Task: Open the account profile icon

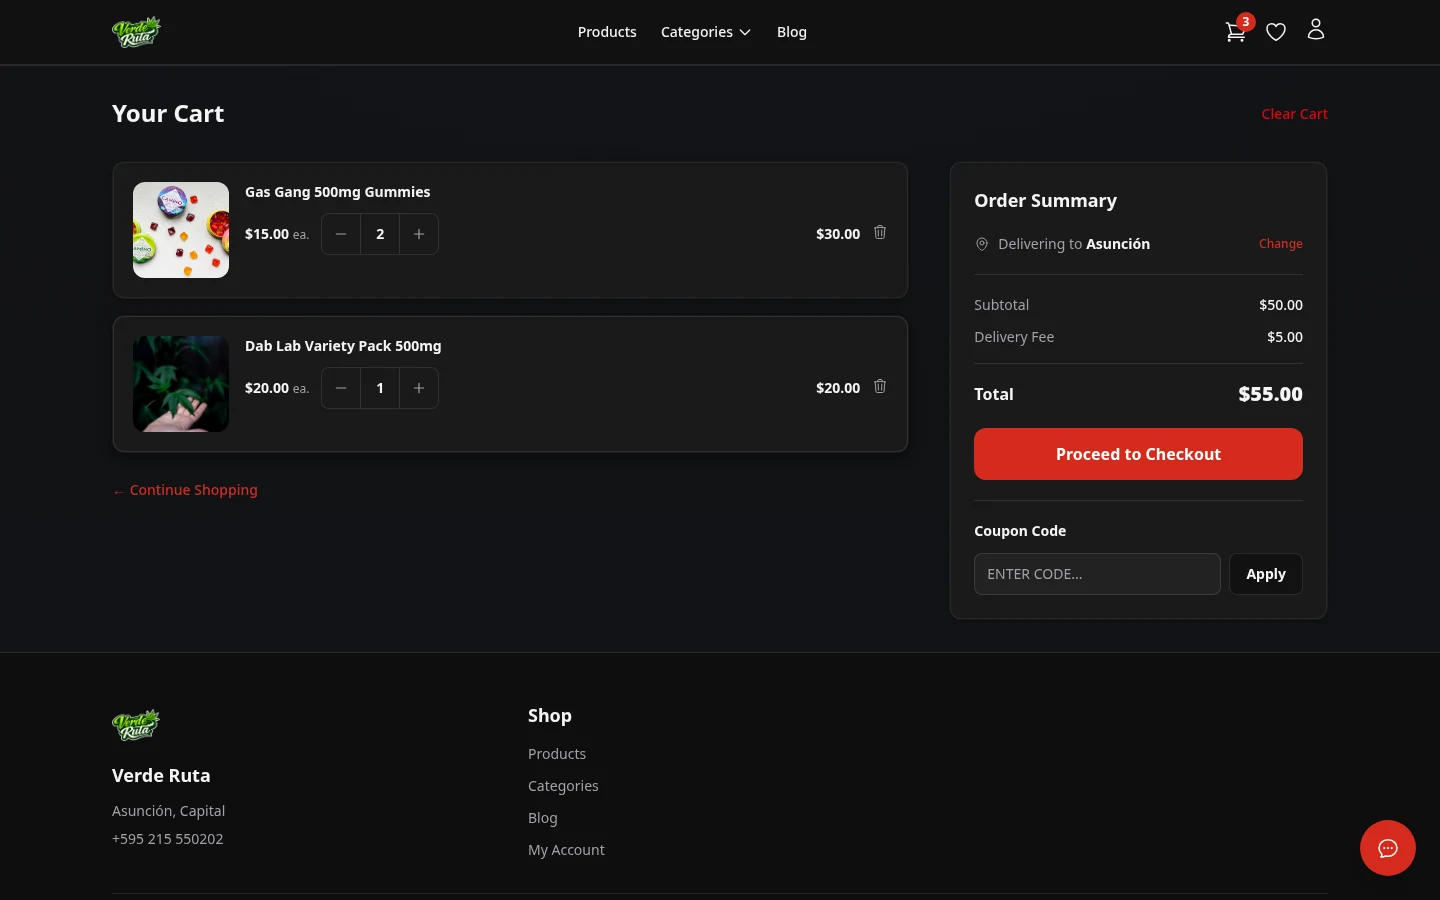Action: (1316, 29)
